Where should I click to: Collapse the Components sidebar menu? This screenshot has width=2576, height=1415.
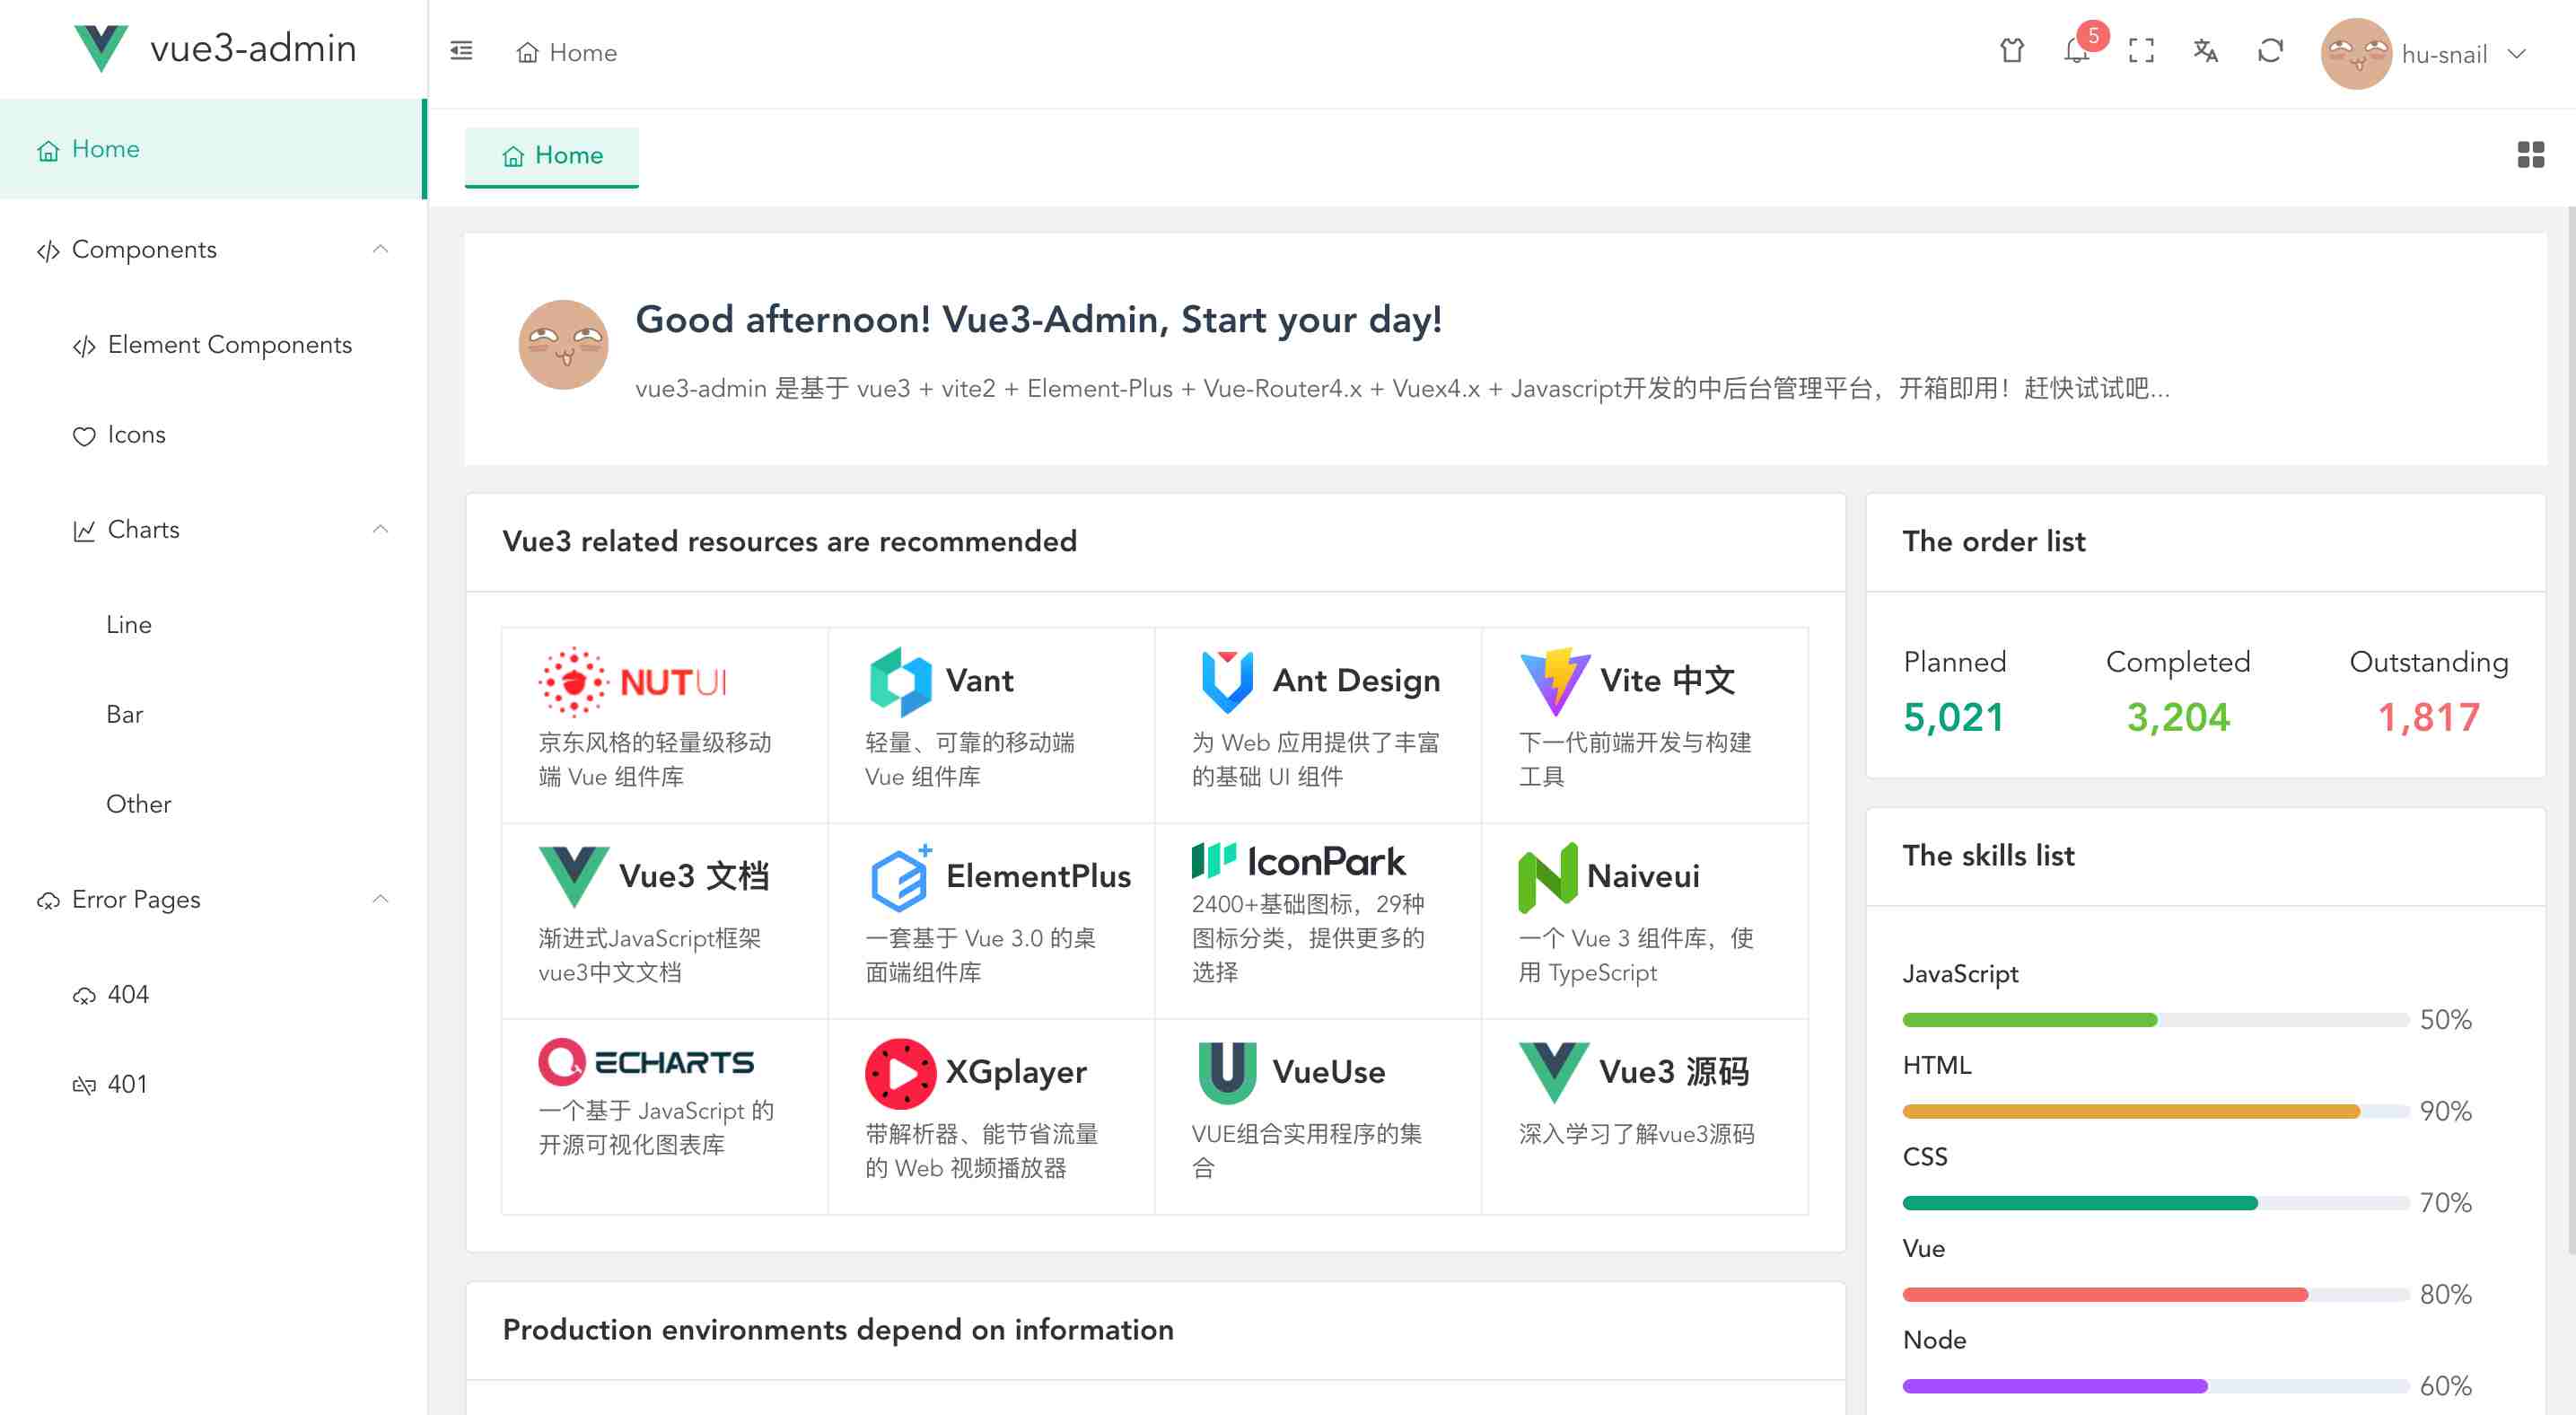212,249
